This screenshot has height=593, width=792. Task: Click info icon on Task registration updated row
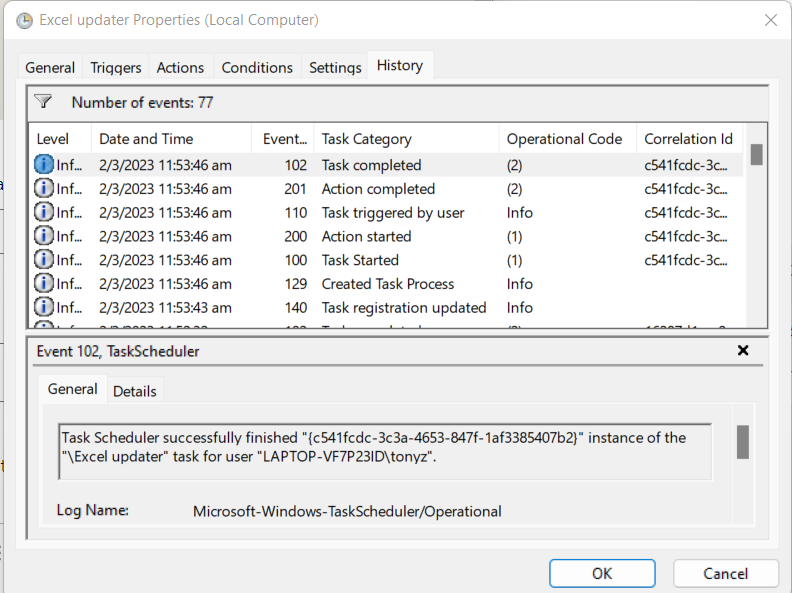pyautogui.click(x=44, y=307)
